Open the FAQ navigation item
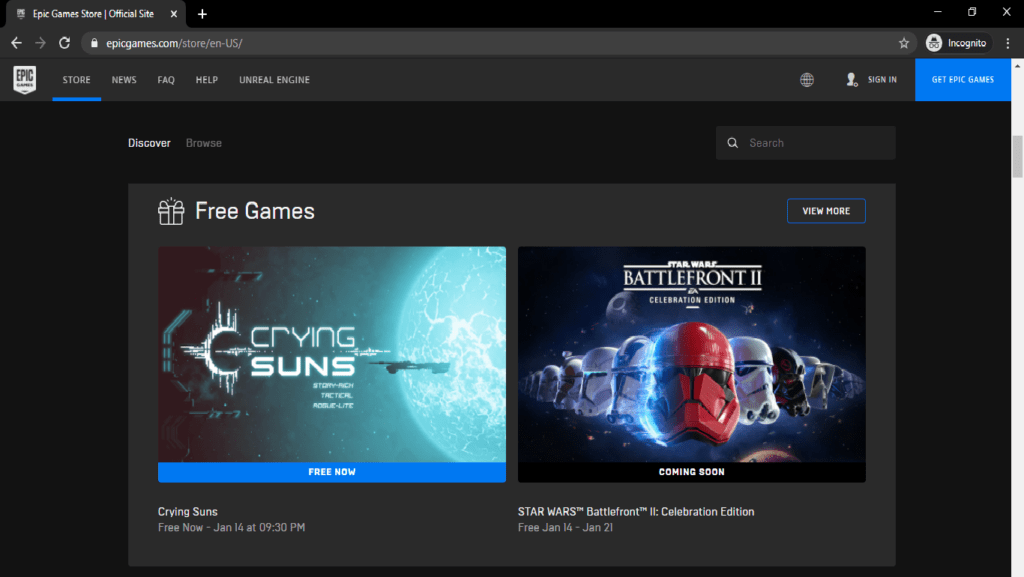The height and width of the screenshot is (577, 1024). click(x=166, y=80)
